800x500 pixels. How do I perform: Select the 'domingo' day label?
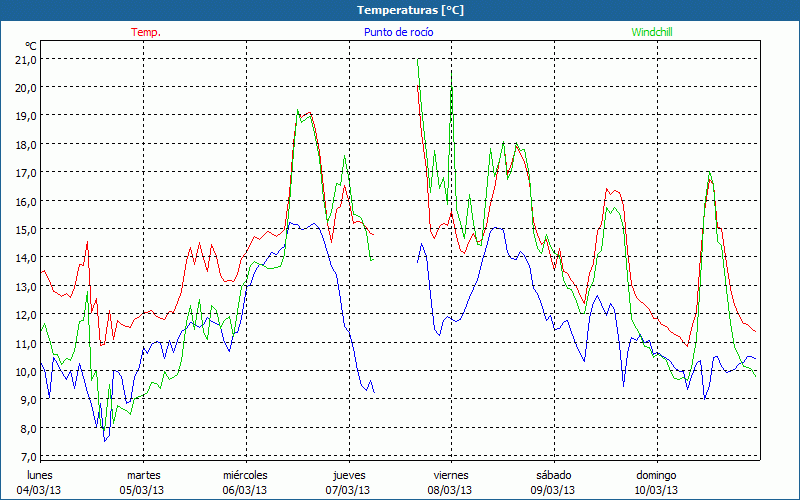click(x=656, y=475)
